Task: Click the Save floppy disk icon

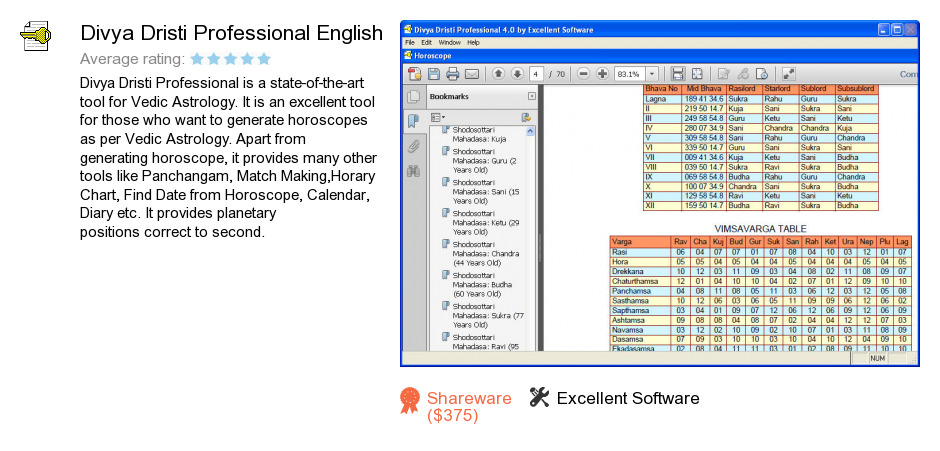Action: (433, 74)
